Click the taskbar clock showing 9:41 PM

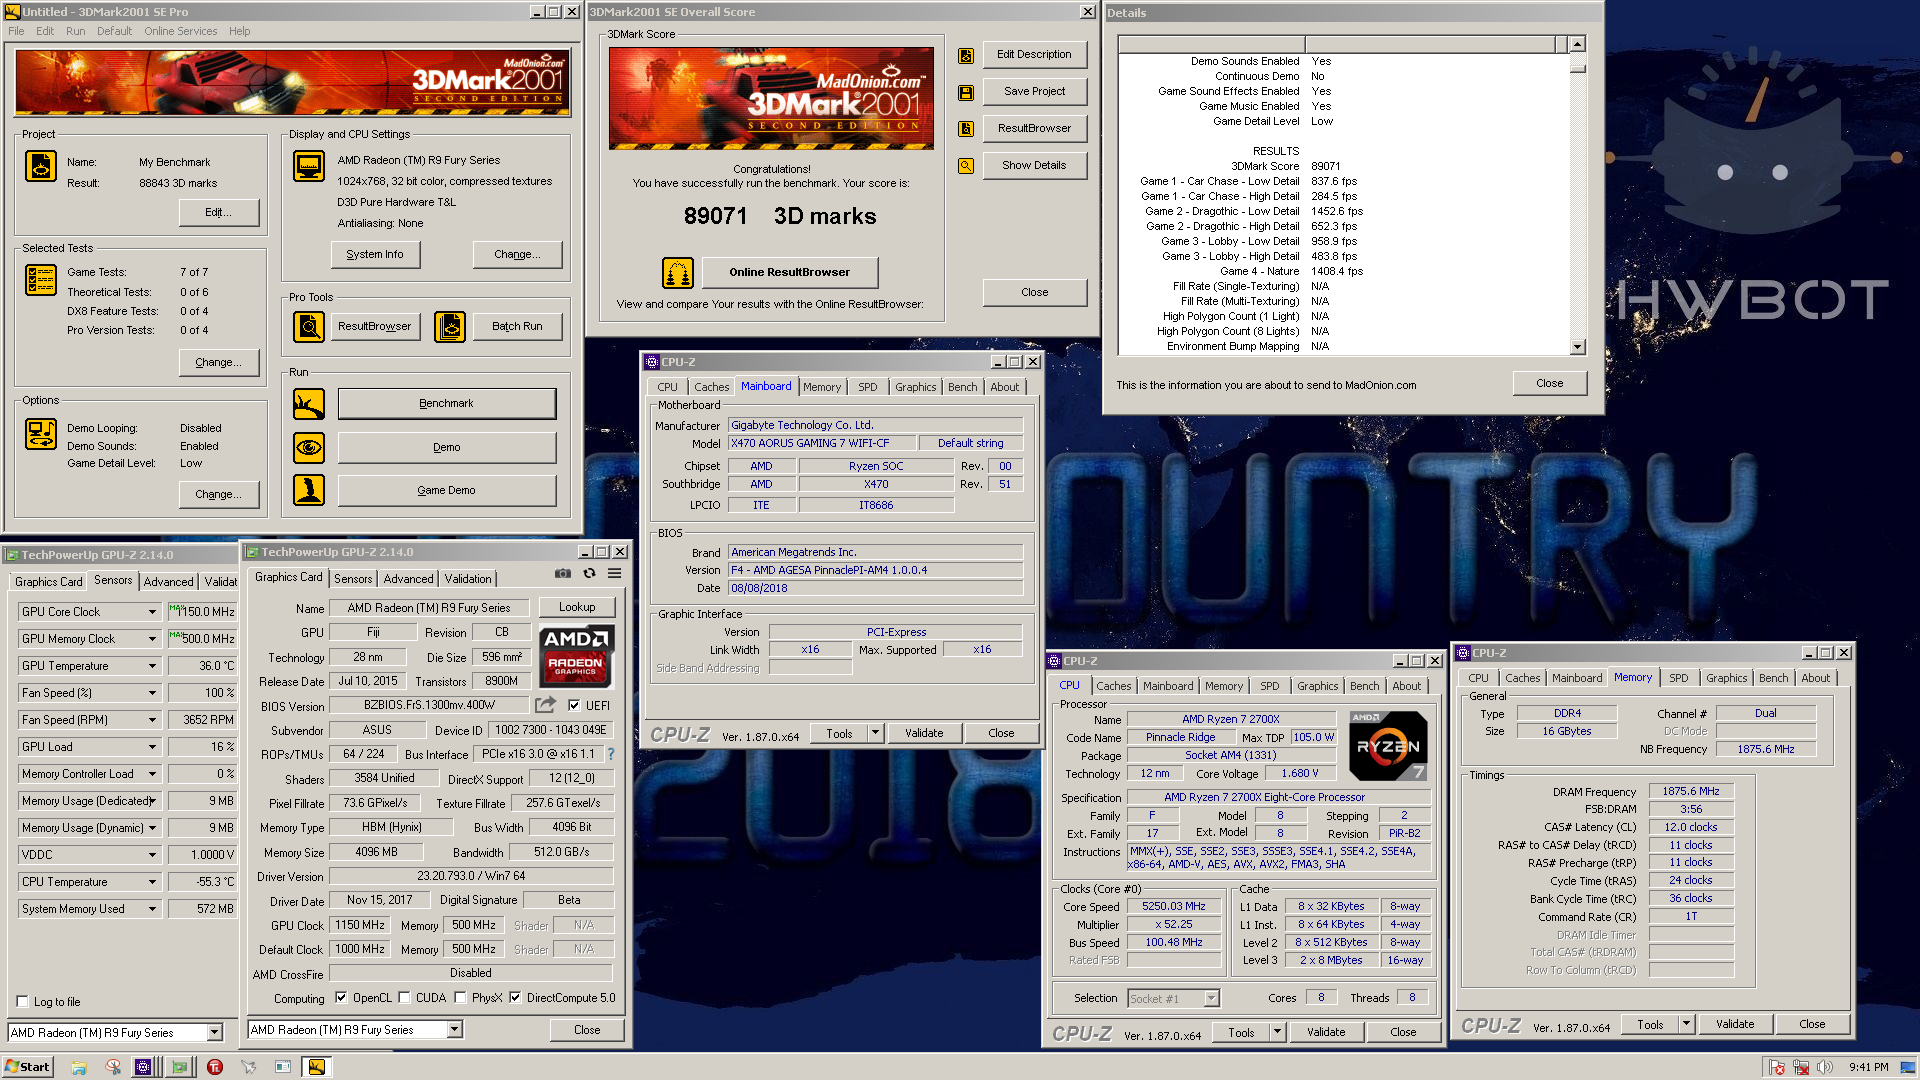[x=1868, y=1067]
